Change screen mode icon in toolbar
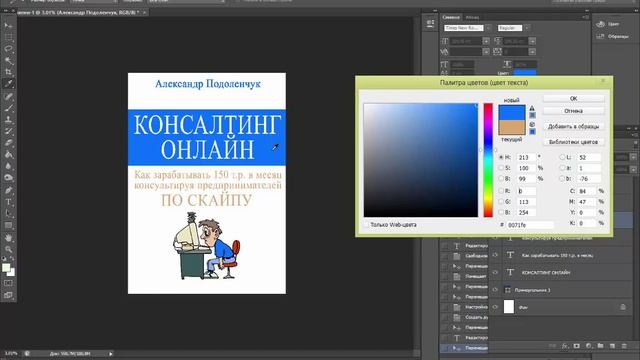This screenshot has width=640, height=360. pyautogui.click(x=8, y=295)
